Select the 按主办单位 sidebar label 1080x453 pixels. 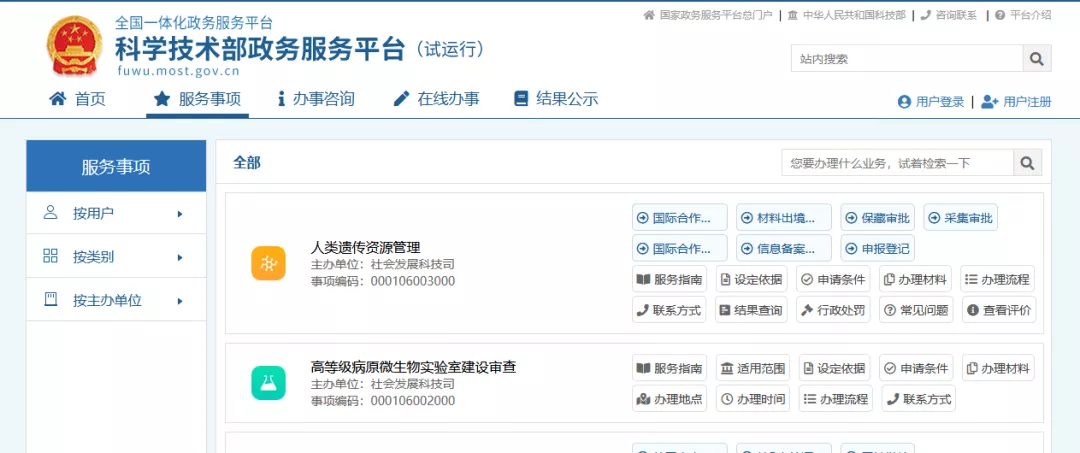(x=107, y=301)
